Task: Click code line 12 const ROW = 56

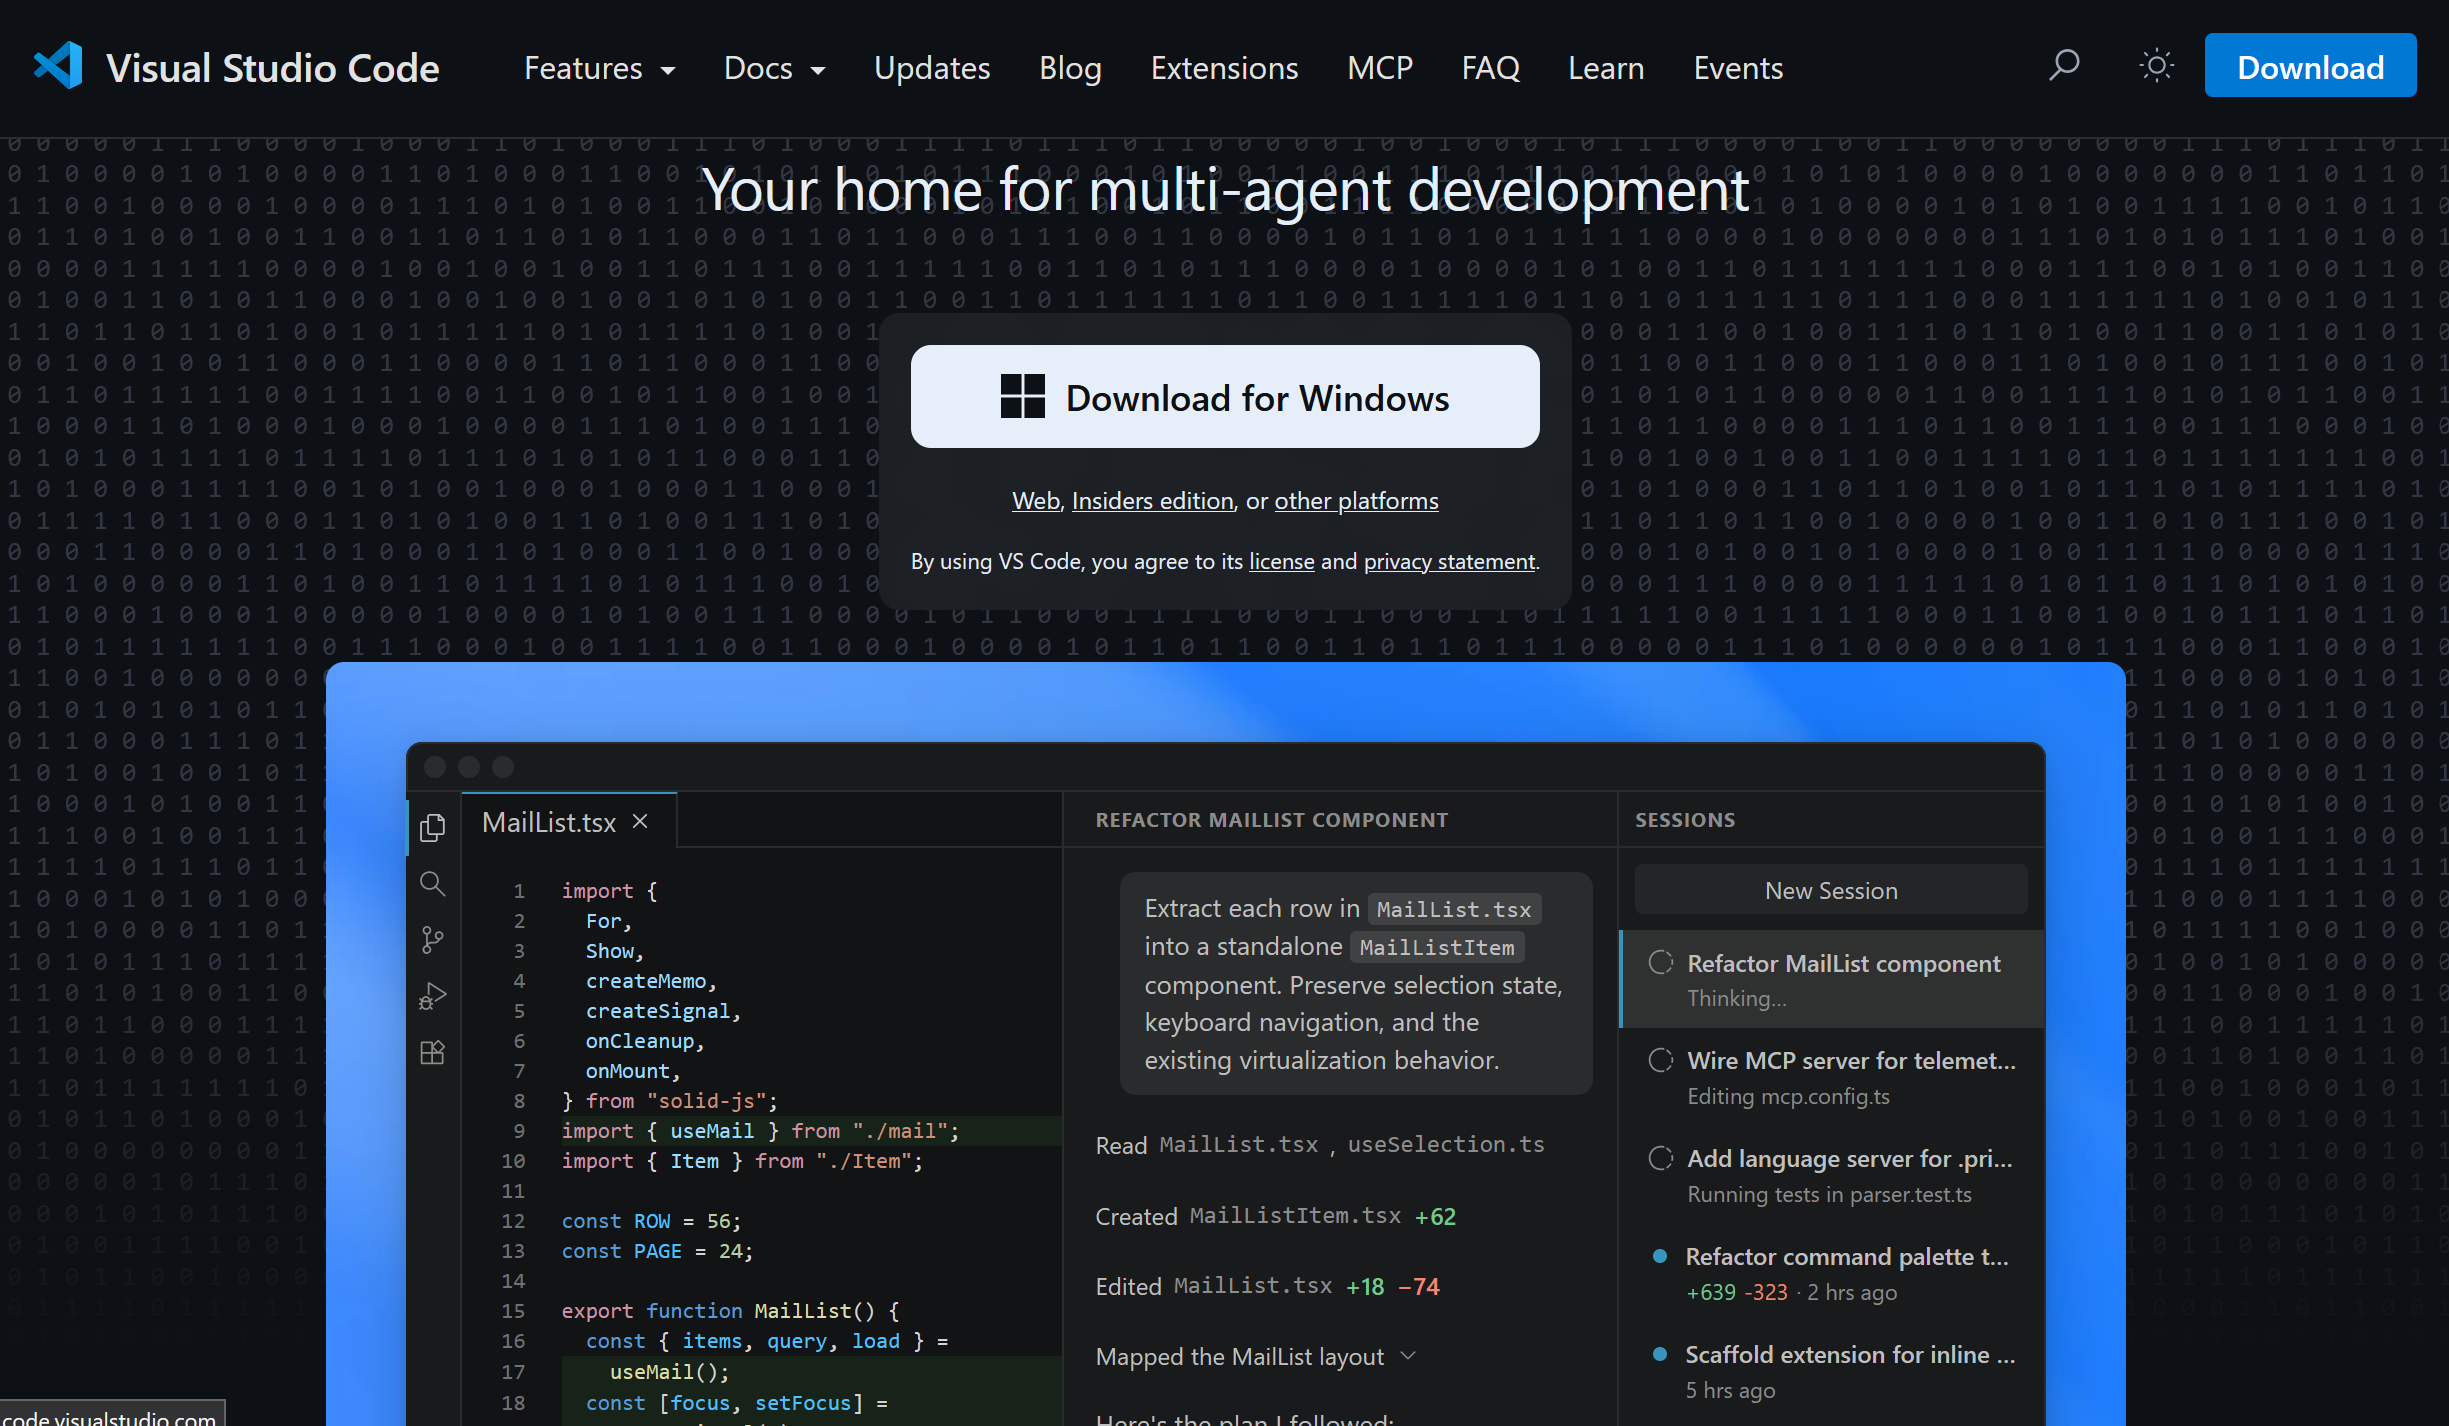Action: coord(651,1221)
